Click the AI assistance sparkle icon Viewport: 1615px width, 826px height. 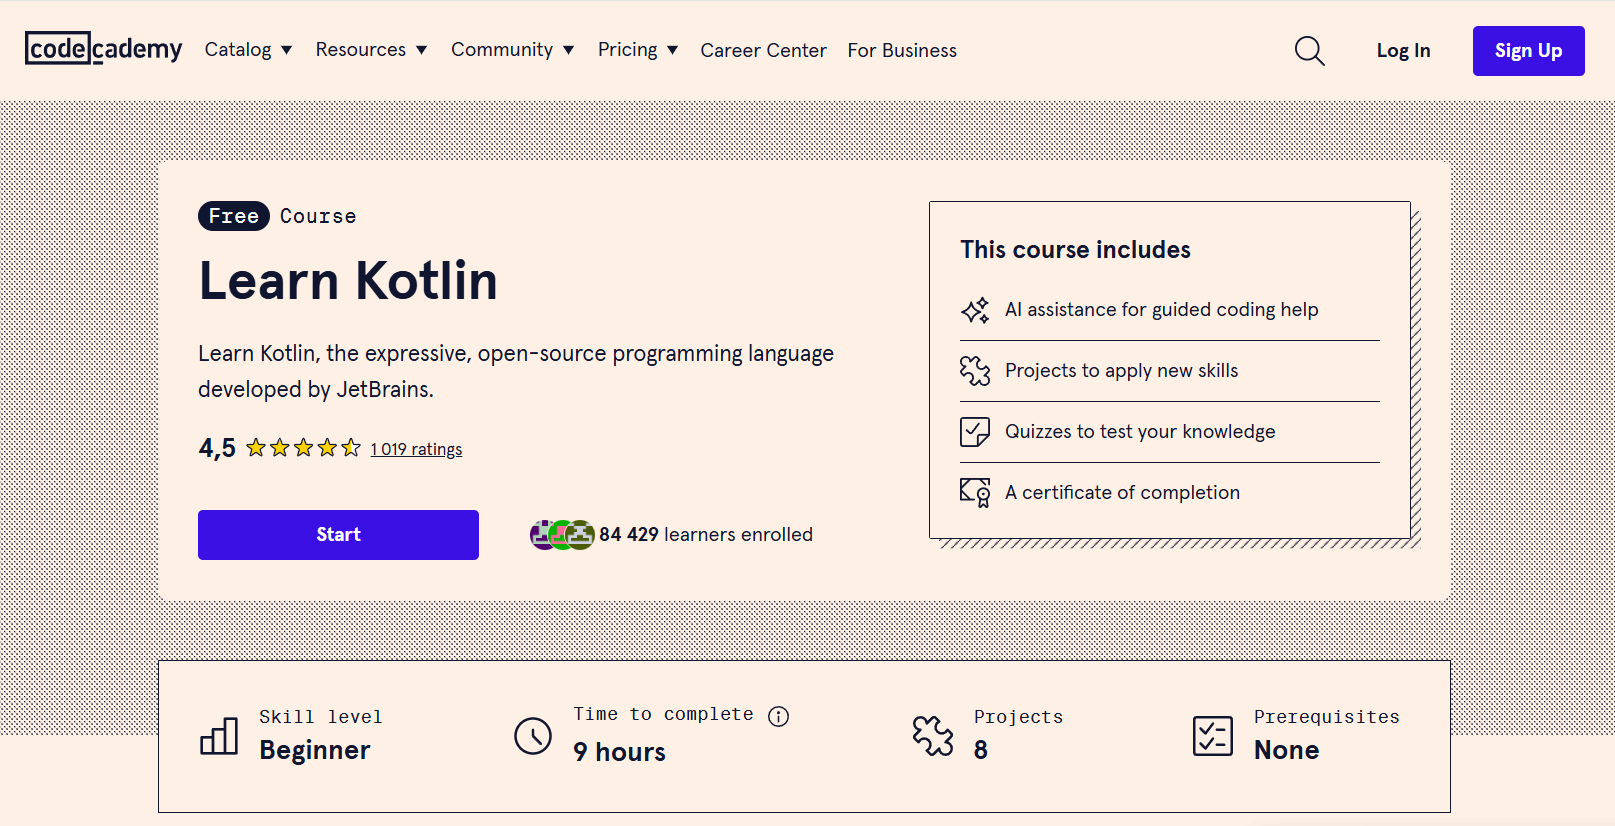pyautogui.click(x=975, y=310)
